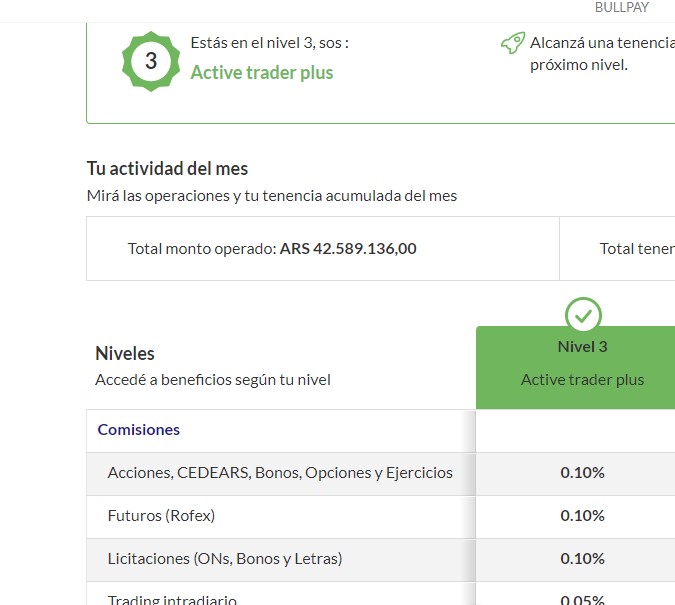Select the Futuros (Rofex) row
The width and height of the screenshot is (675, 605).
click(x=161, y=516)
